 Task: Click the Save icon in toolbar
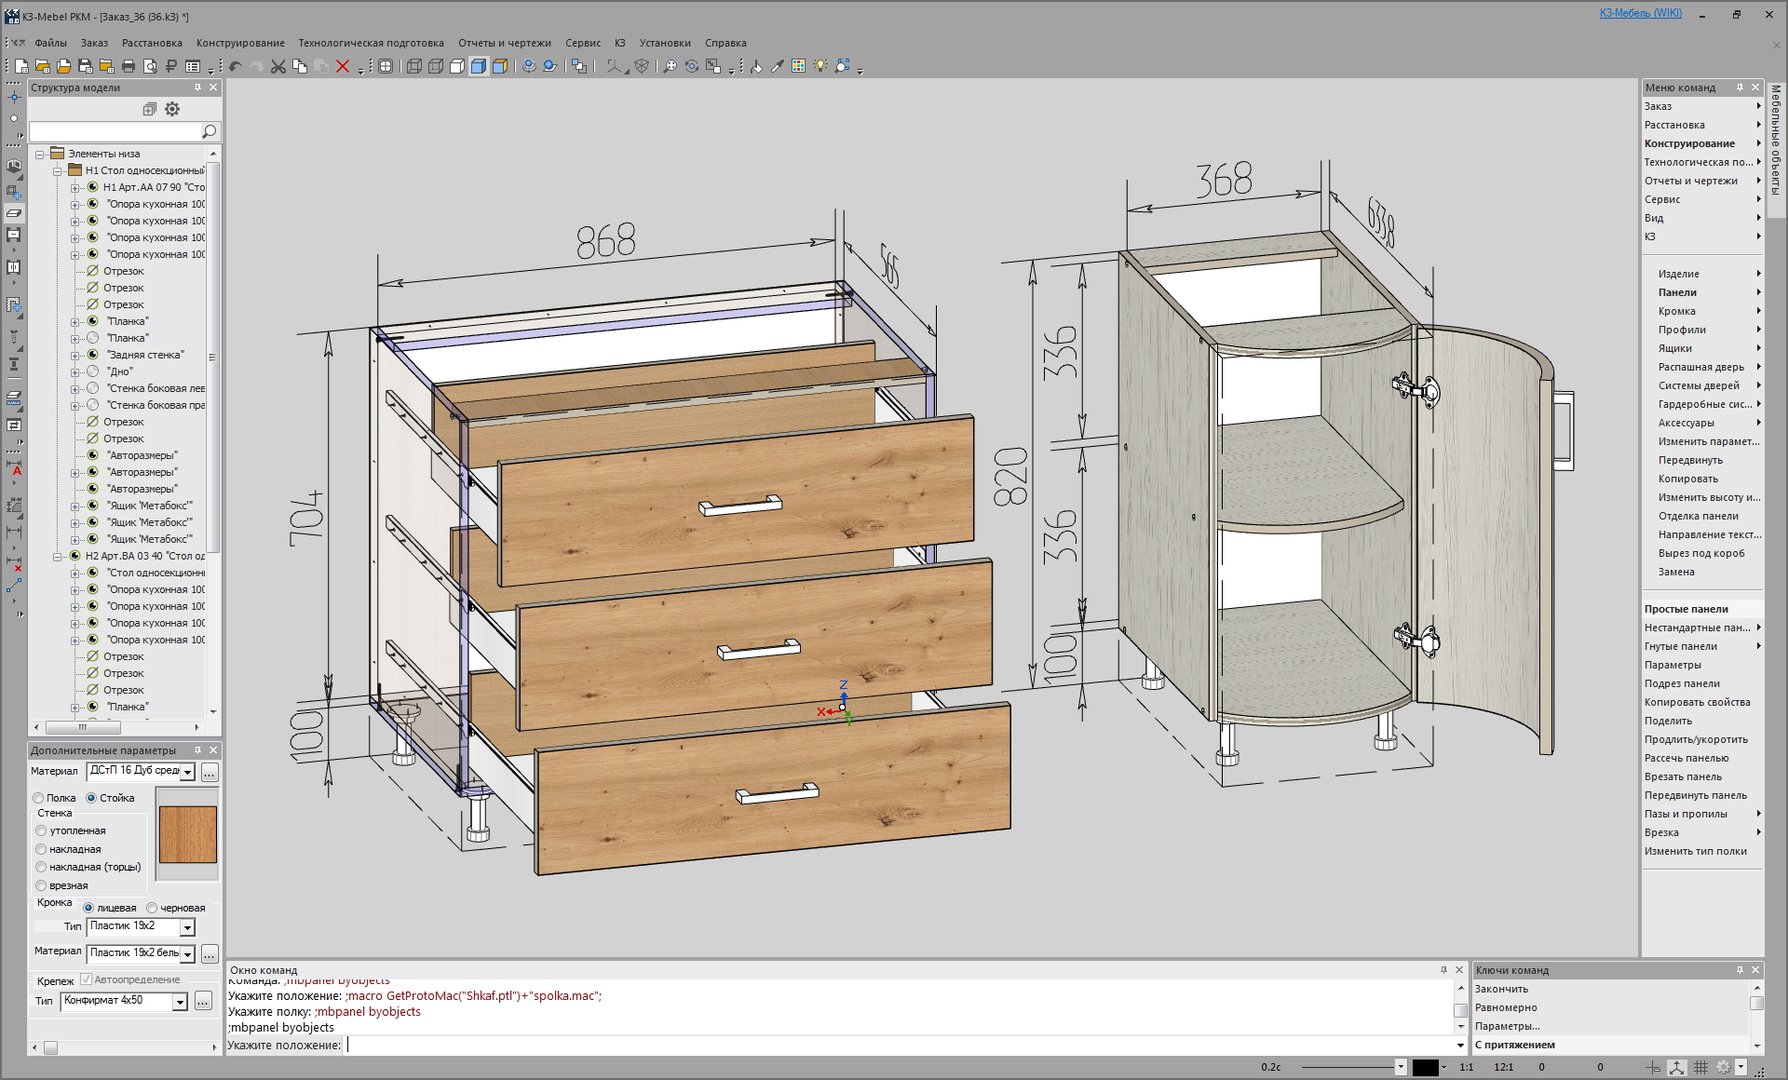click(x=85, y=66)
